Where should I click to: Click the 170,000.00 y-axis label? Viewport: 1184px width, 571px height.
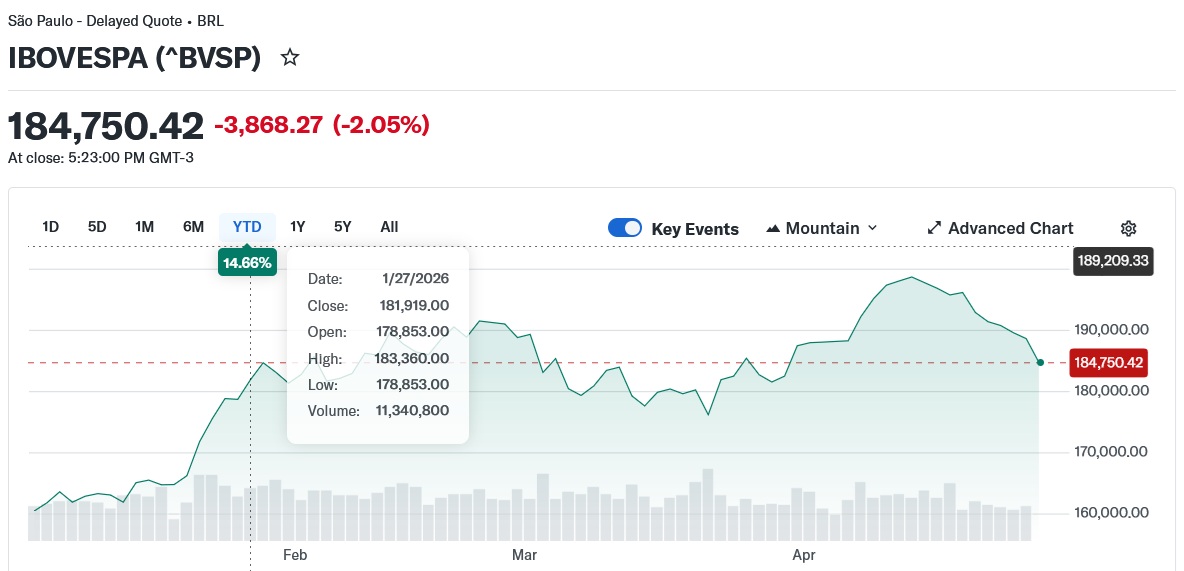1111,452
